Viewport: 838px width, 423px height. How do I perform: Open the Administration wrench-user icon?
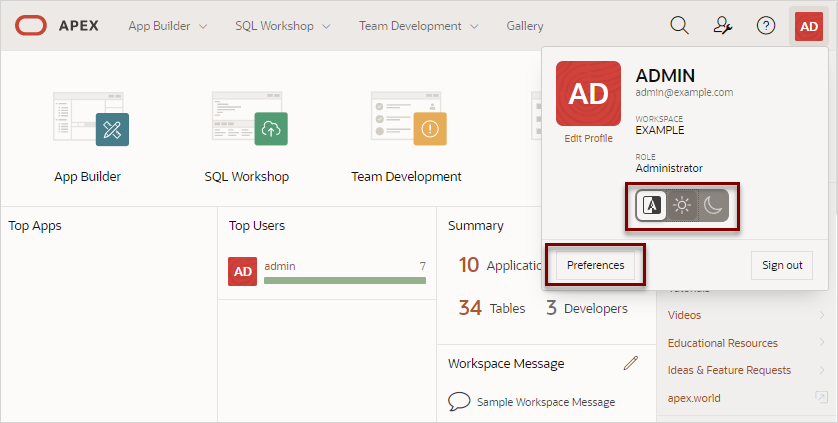[x=723, y=26]
